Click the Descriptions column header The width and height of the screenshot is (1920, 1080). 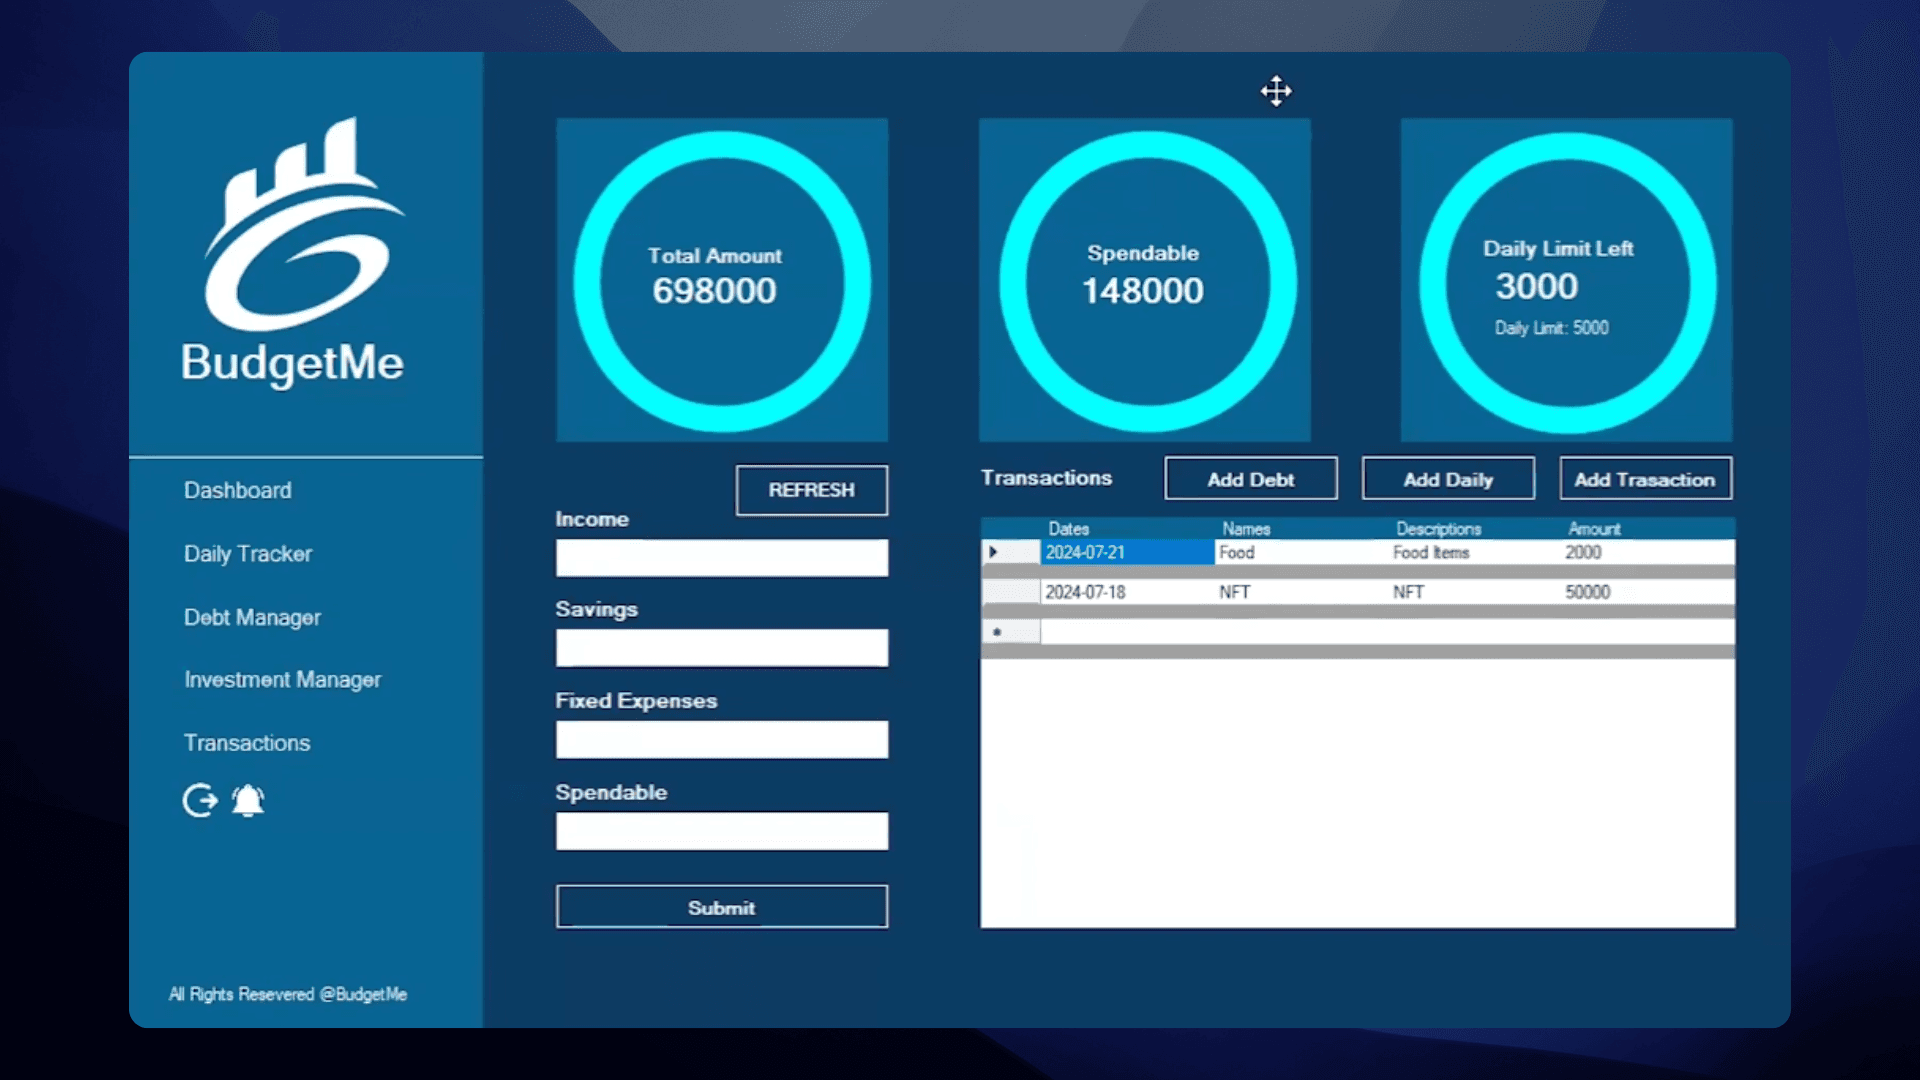click(1475, 529)
